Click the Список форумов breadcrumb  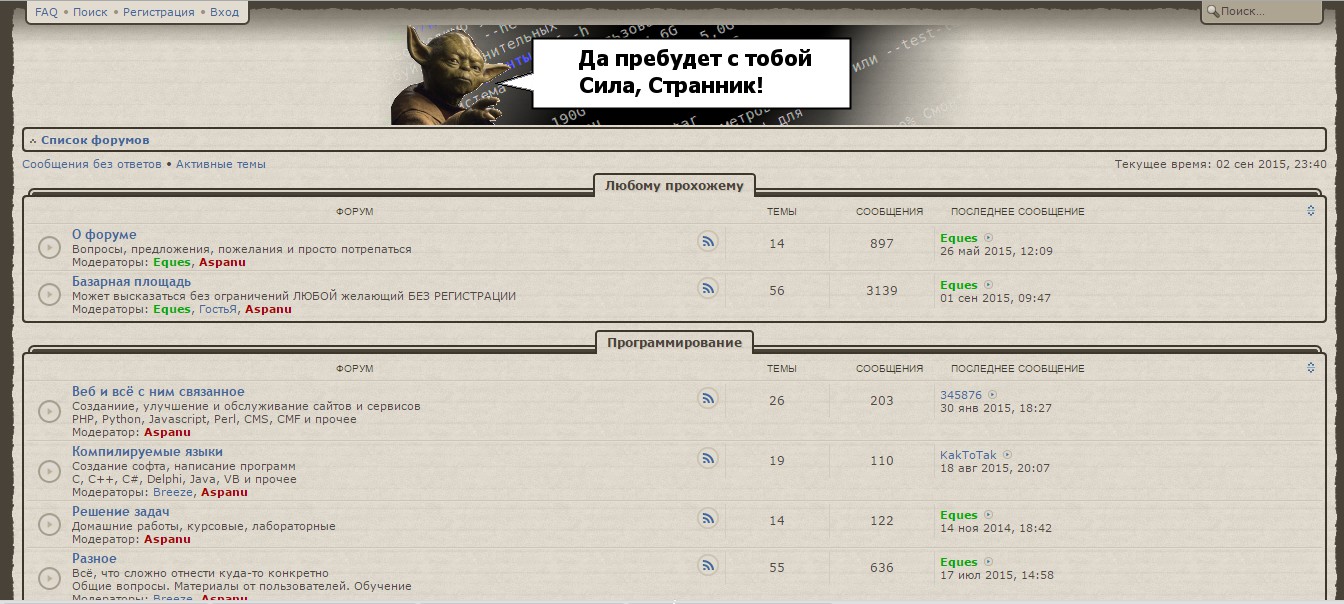pyautogui.click(x=95, y=140)
